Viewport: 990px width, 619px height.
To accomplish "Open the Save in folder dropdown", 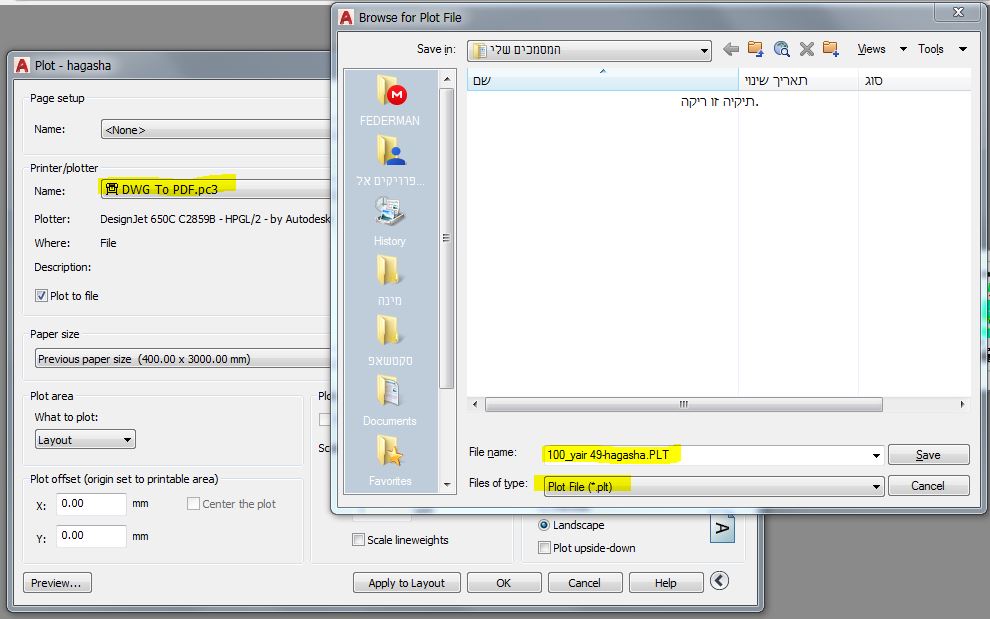I will pos(589,51).
